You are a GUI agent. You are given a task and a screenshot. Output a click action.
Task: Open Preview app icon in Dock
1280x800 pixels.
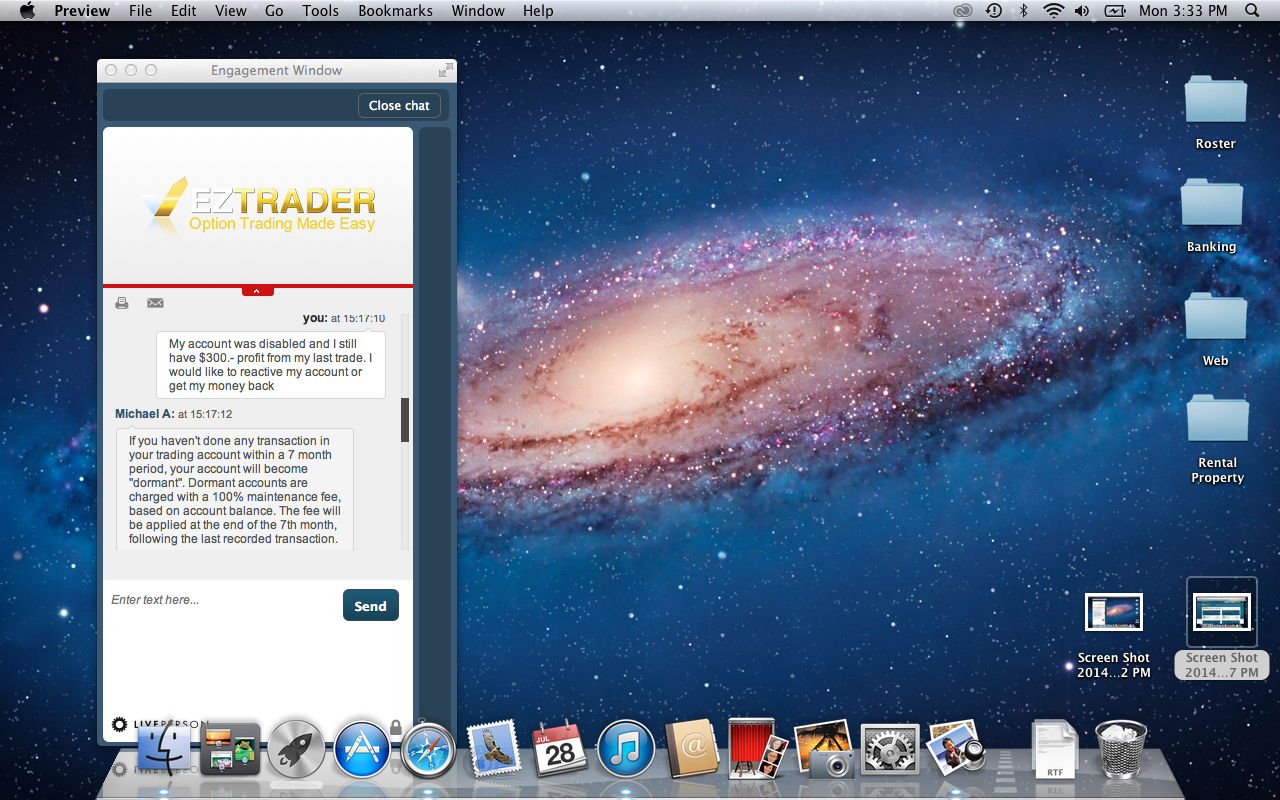coord(955,747)
